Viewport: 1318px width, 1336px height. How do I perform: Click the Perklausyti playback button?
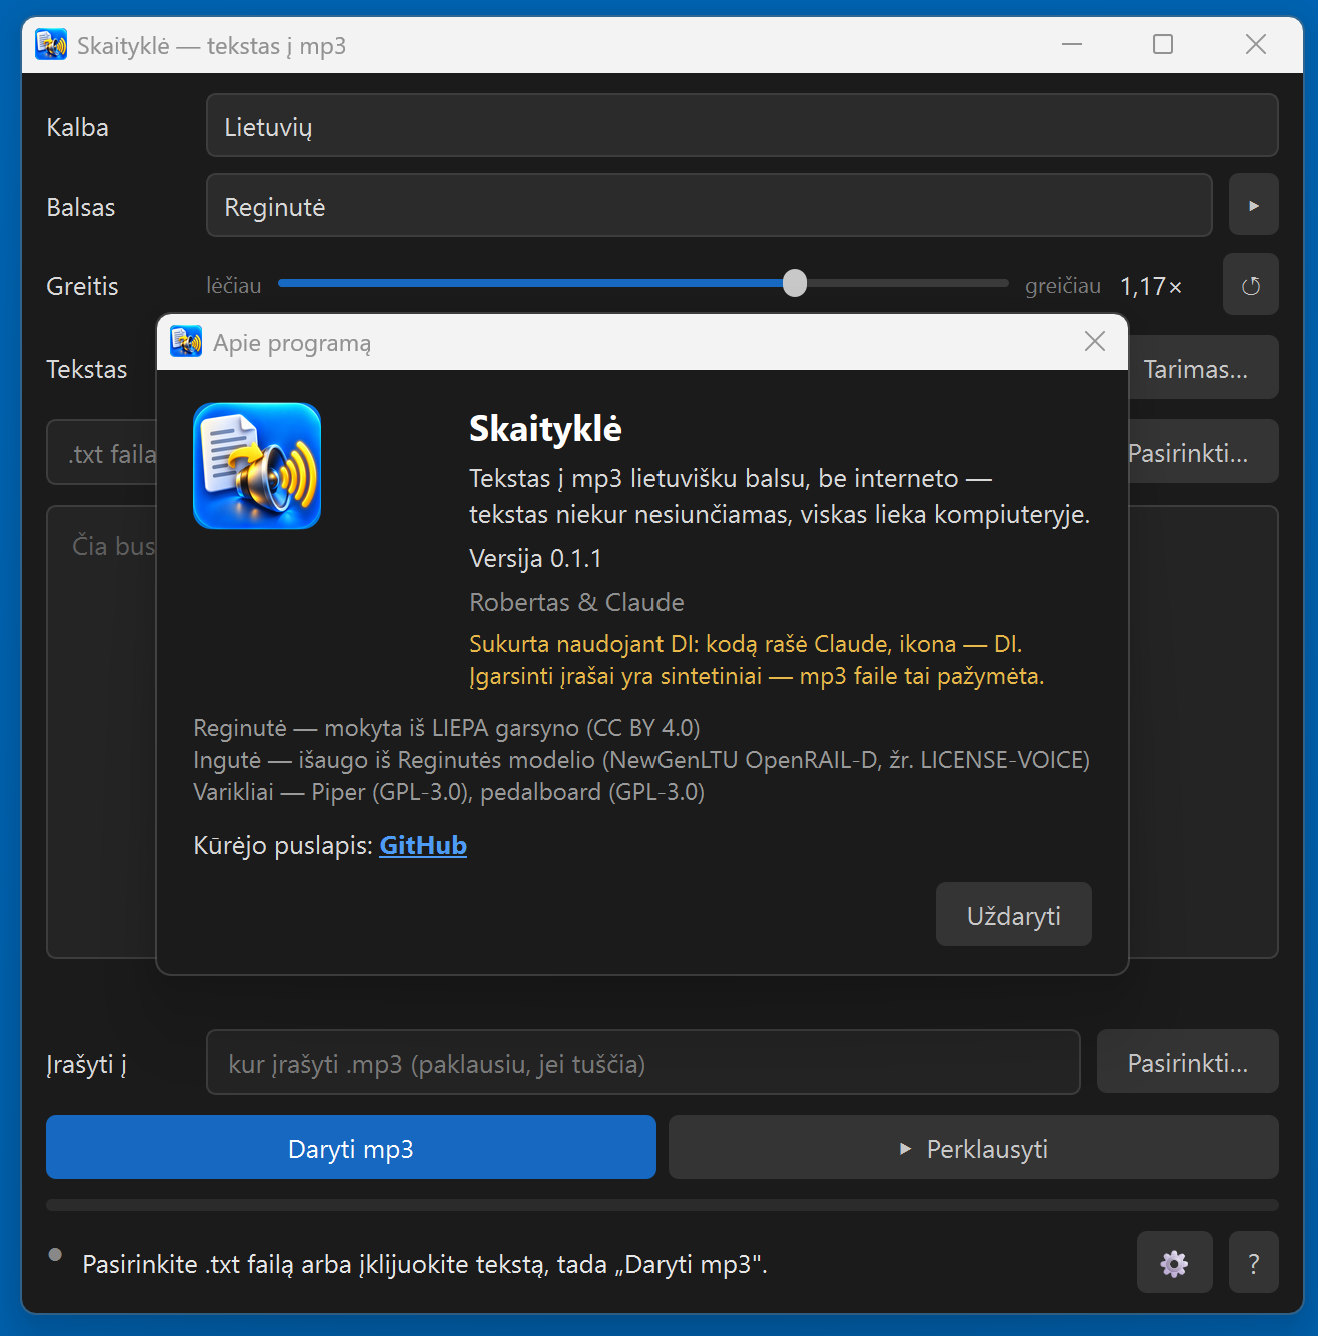click(x=973, y=1148)
